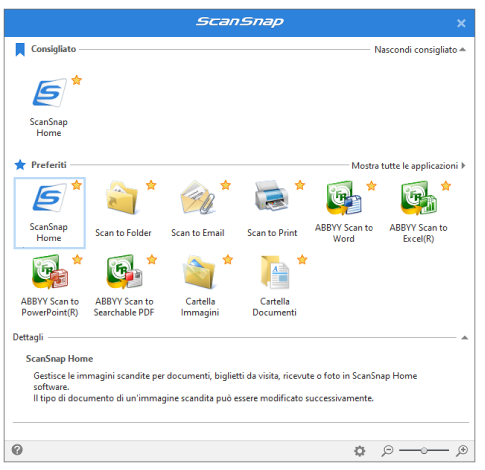Toggle favorite star on Cartella Documenti
This screenshot has height=470, width=485.
tap(302, 259)
